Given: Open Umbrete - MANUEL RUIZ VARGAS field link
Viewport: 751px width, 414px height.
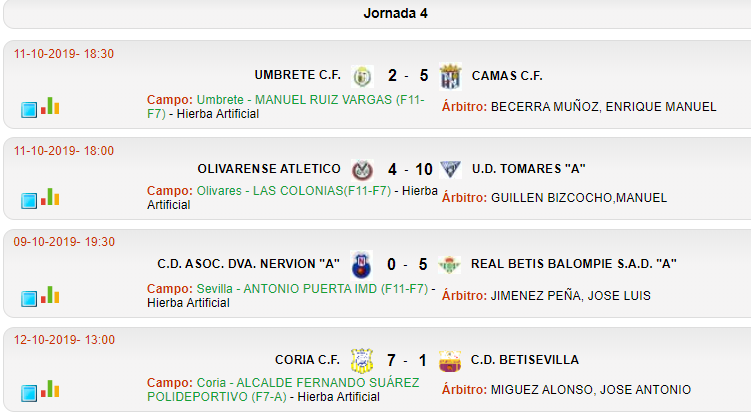Looking at the screenshot, I should click(x=285, y=106).
